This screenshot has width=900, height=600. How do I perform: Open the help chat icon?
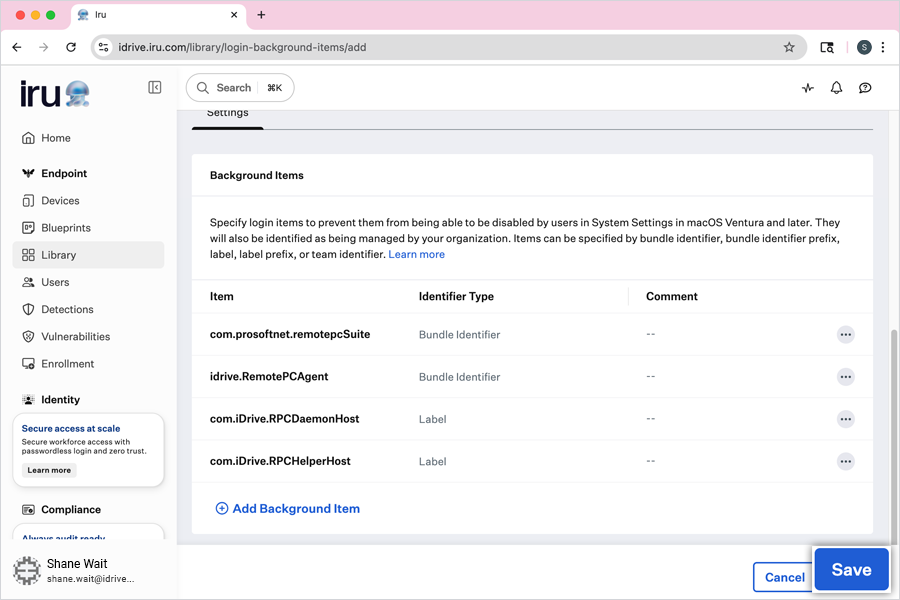click(x=866, y=88)
